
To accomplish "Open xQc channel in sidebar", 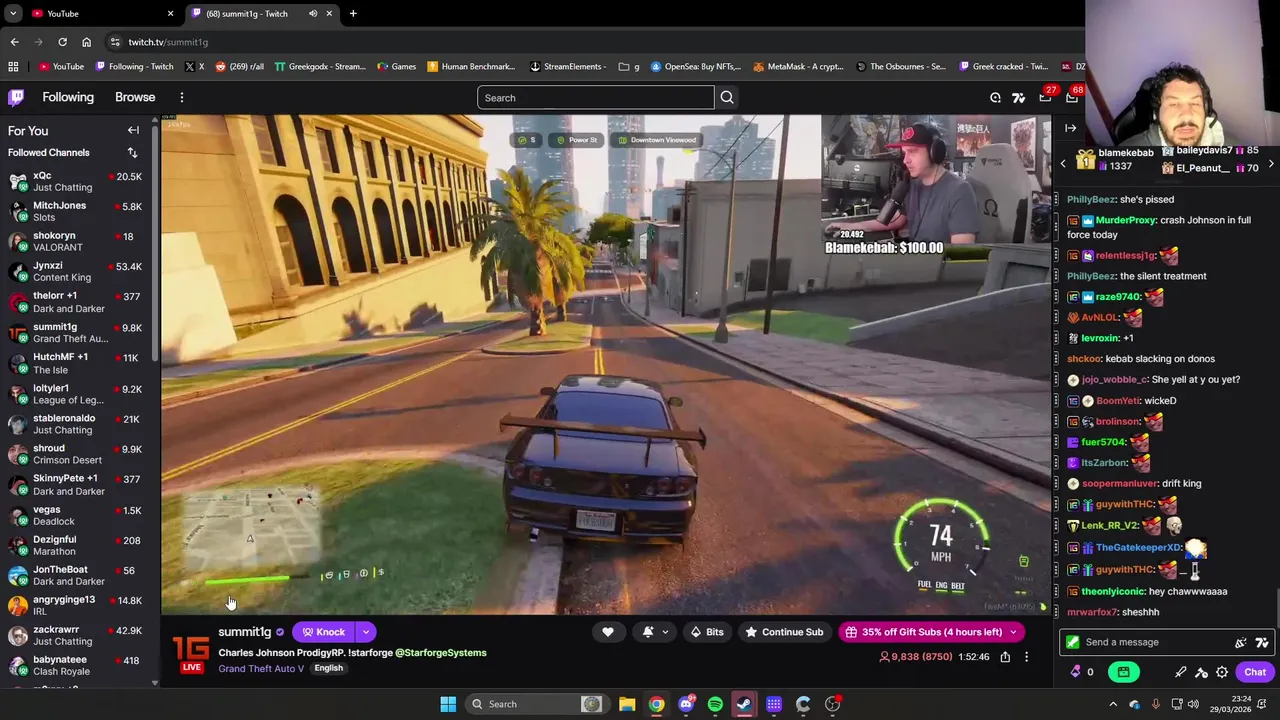I will (x=78, y=181).
